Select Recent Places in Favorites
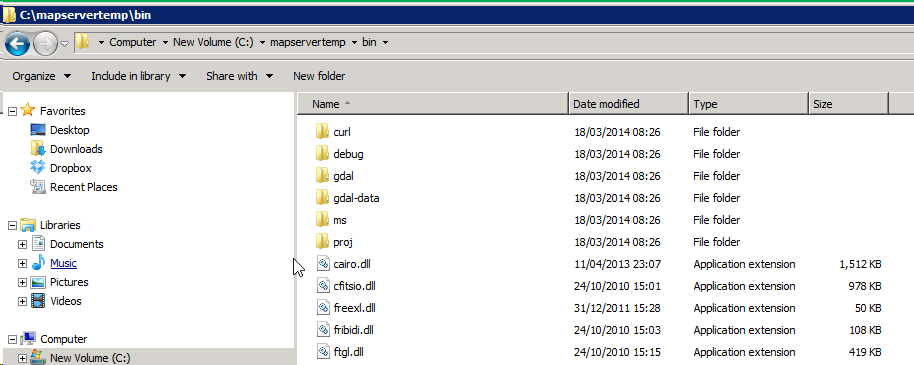The height and width of the screenshot is (365, 914). pyautogui.click(x=83, y=187)
